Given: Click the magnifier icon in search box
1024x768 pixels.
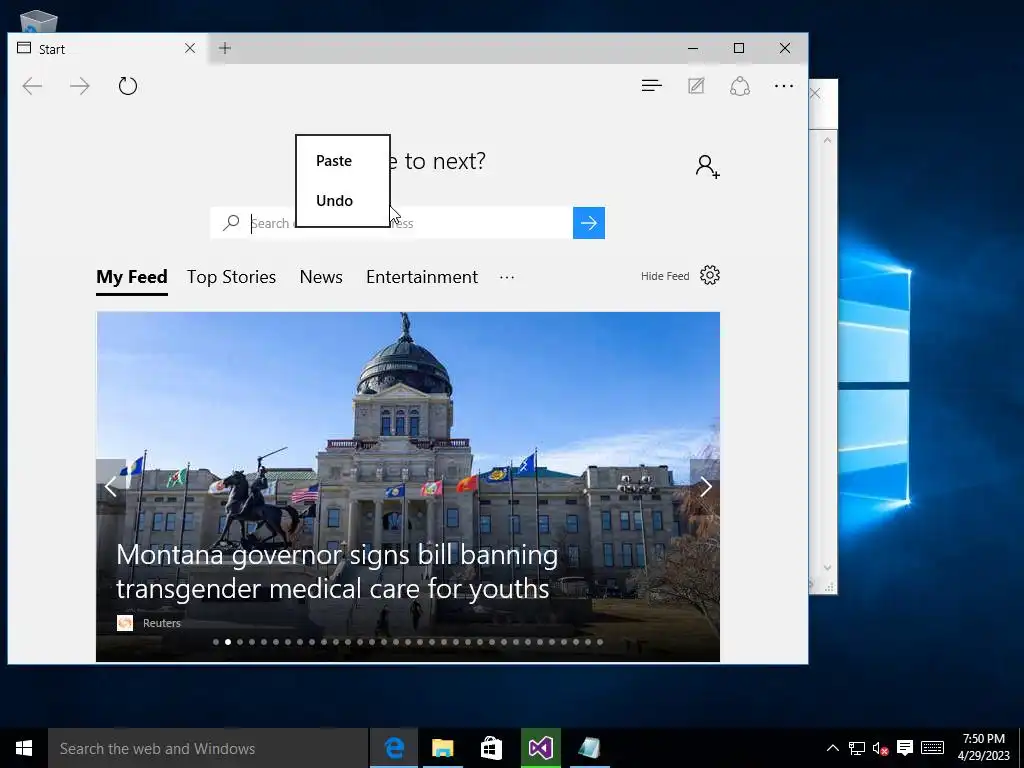Looking at the screenshot, I should coord(231,223).
